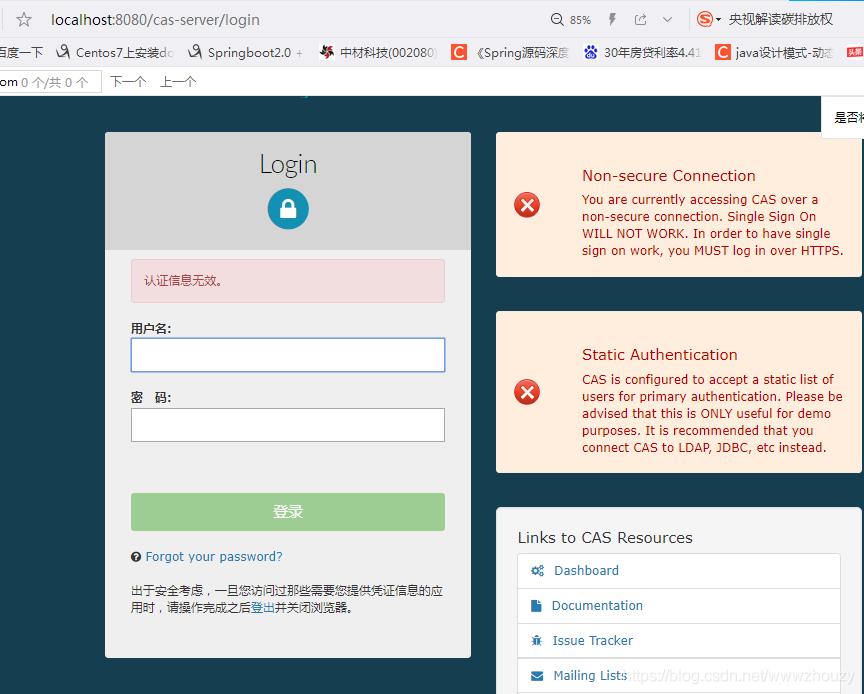This screenshot has height=694, width=864.
Task: Focus the 用户名 username field
Action: (x=288, y=355)
